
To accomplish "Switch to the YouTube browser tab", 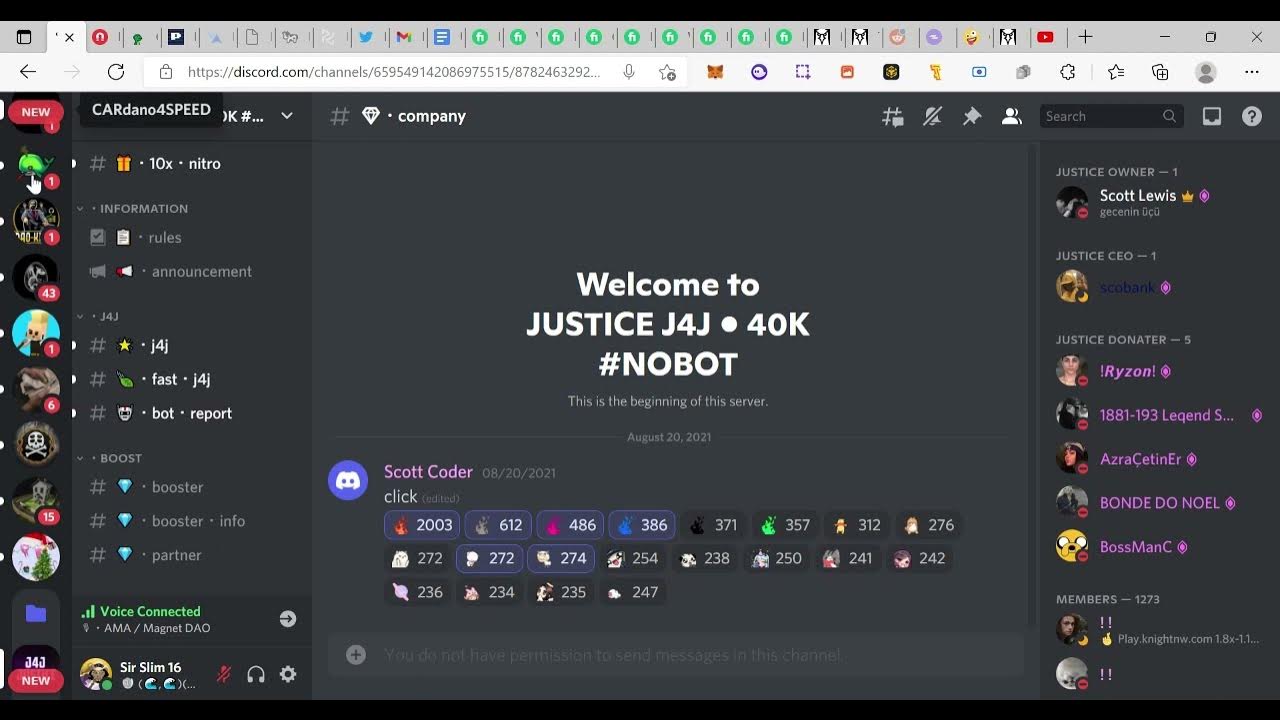I will tap(1046, 37).
